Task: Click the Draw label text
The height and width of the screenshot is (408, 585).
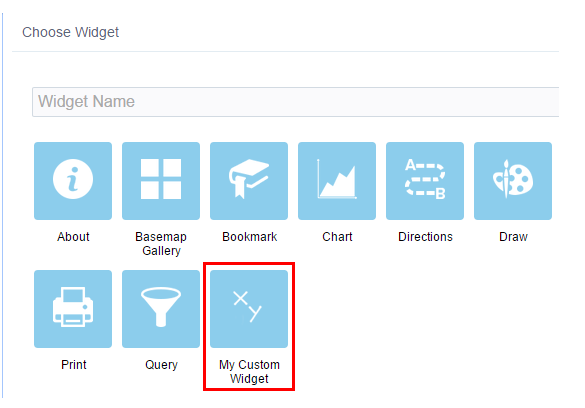Action: tap(513, 237)
